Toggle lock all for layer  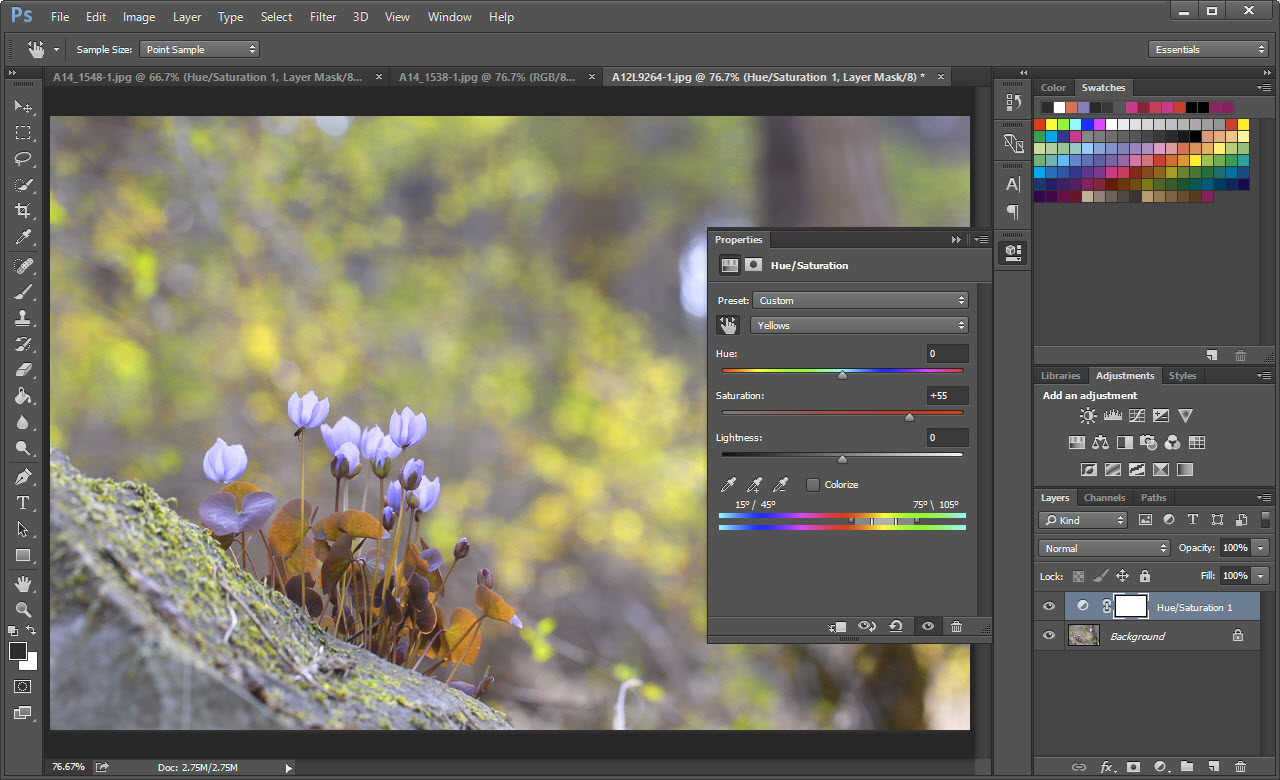(1145, 576)
